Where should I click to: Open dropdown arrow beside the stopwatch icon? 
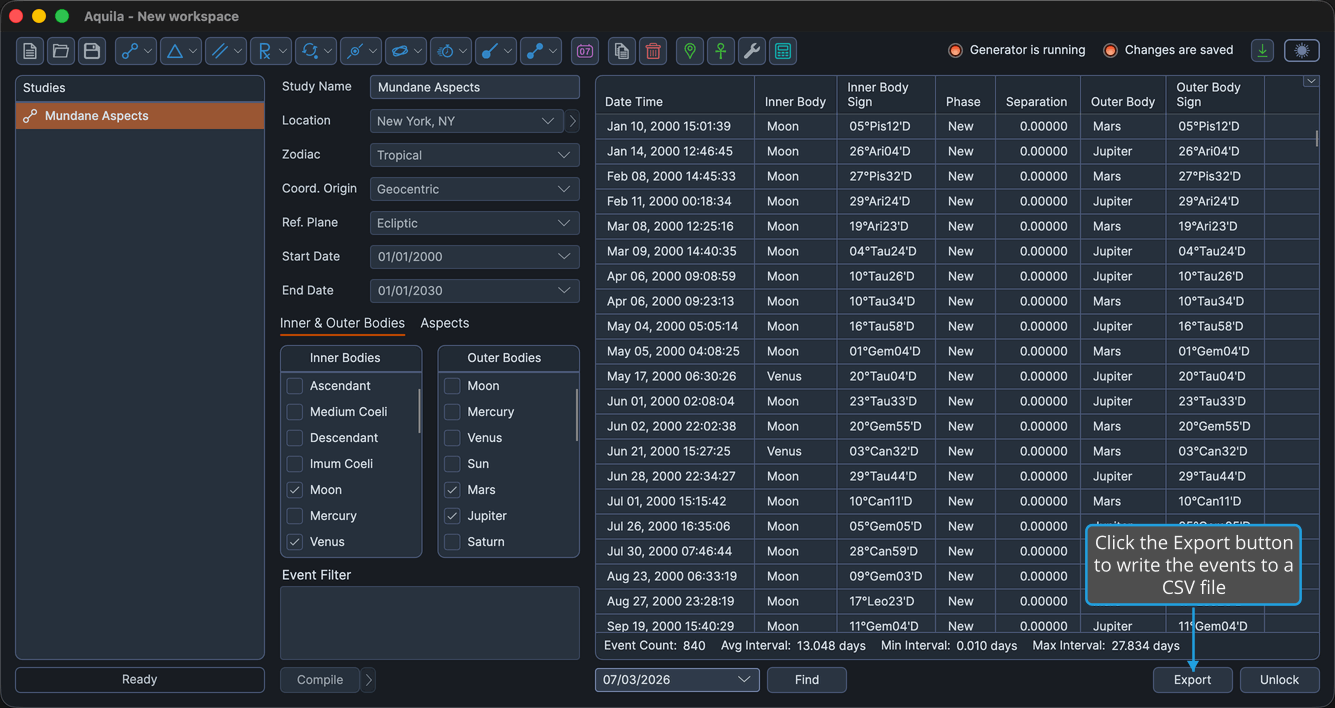tap(463, 51)
